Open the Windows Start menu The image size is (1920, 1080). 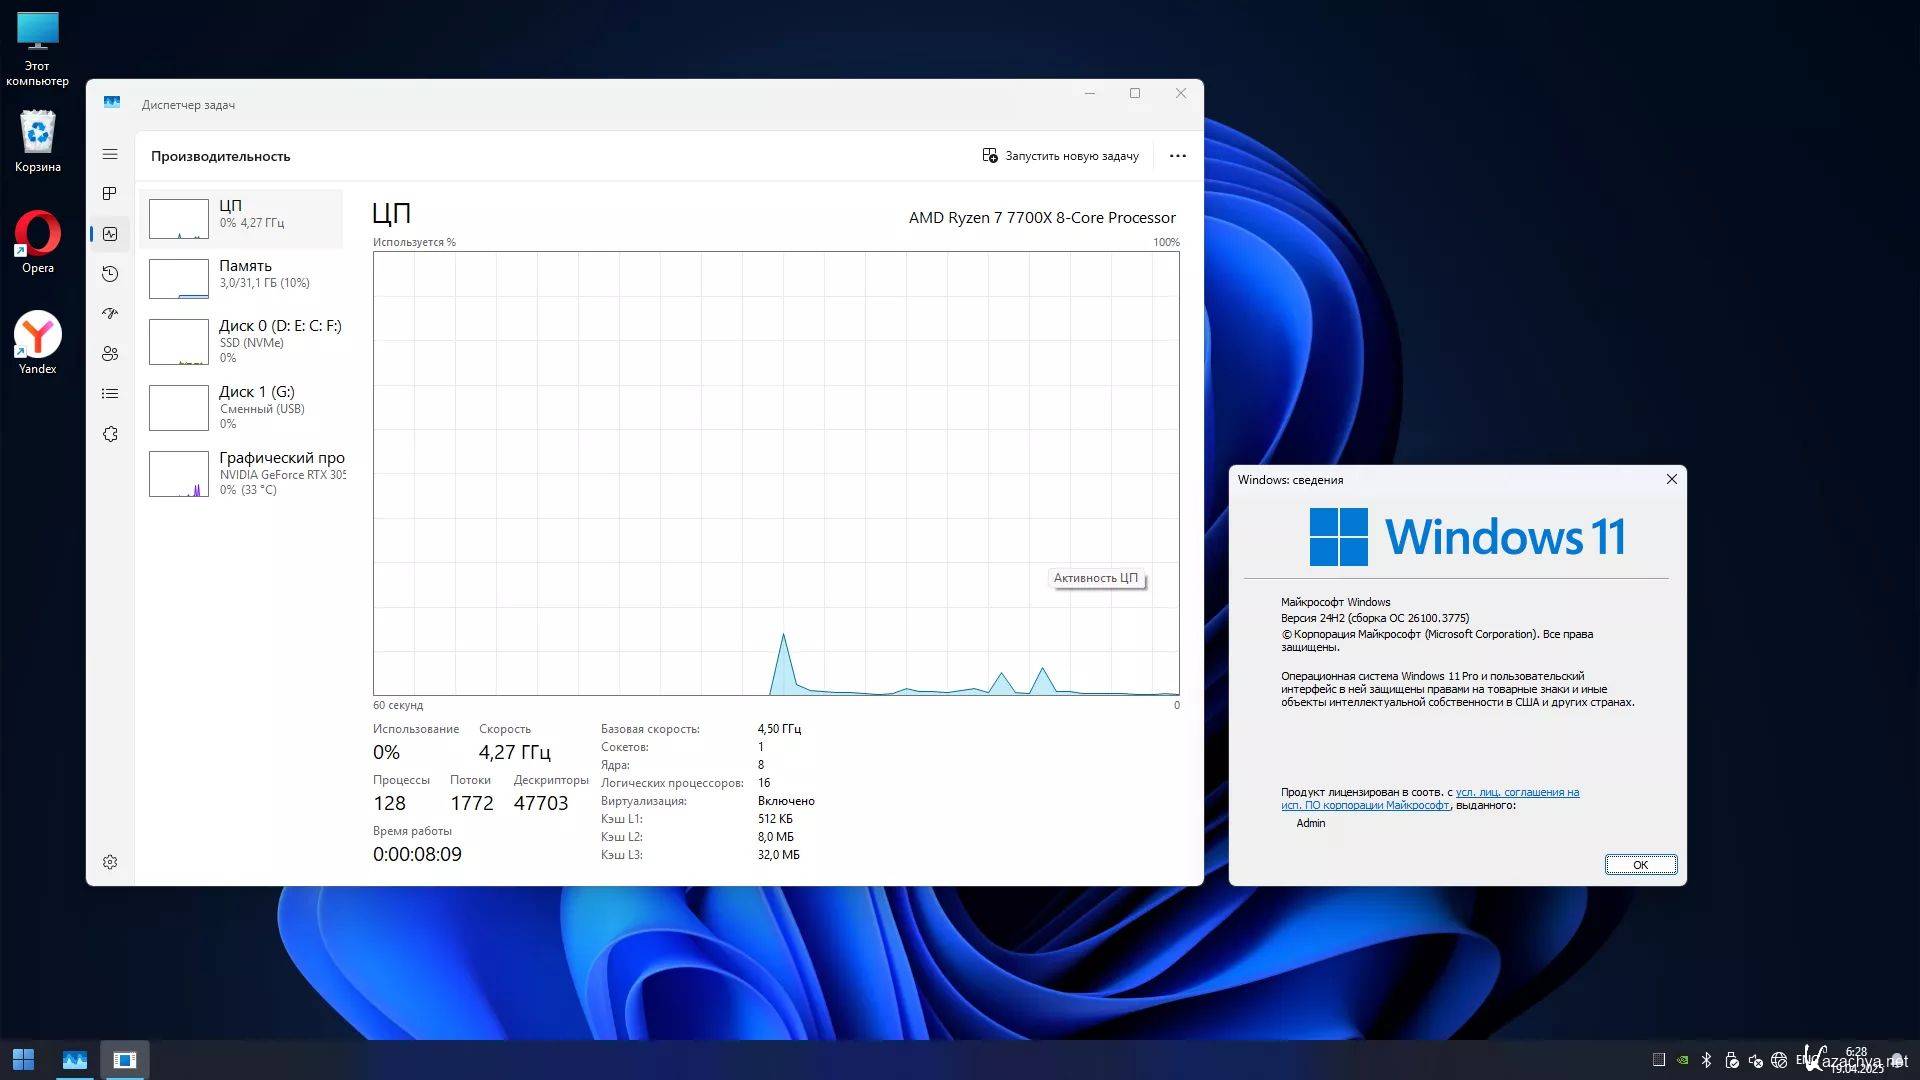pyautogui.click(x=23, y=1059)
